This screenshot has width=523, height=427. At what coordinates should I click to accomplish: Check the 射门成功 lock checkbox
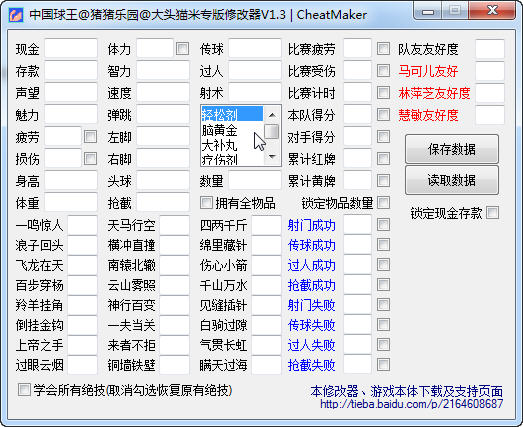click(x=384, y=225)
